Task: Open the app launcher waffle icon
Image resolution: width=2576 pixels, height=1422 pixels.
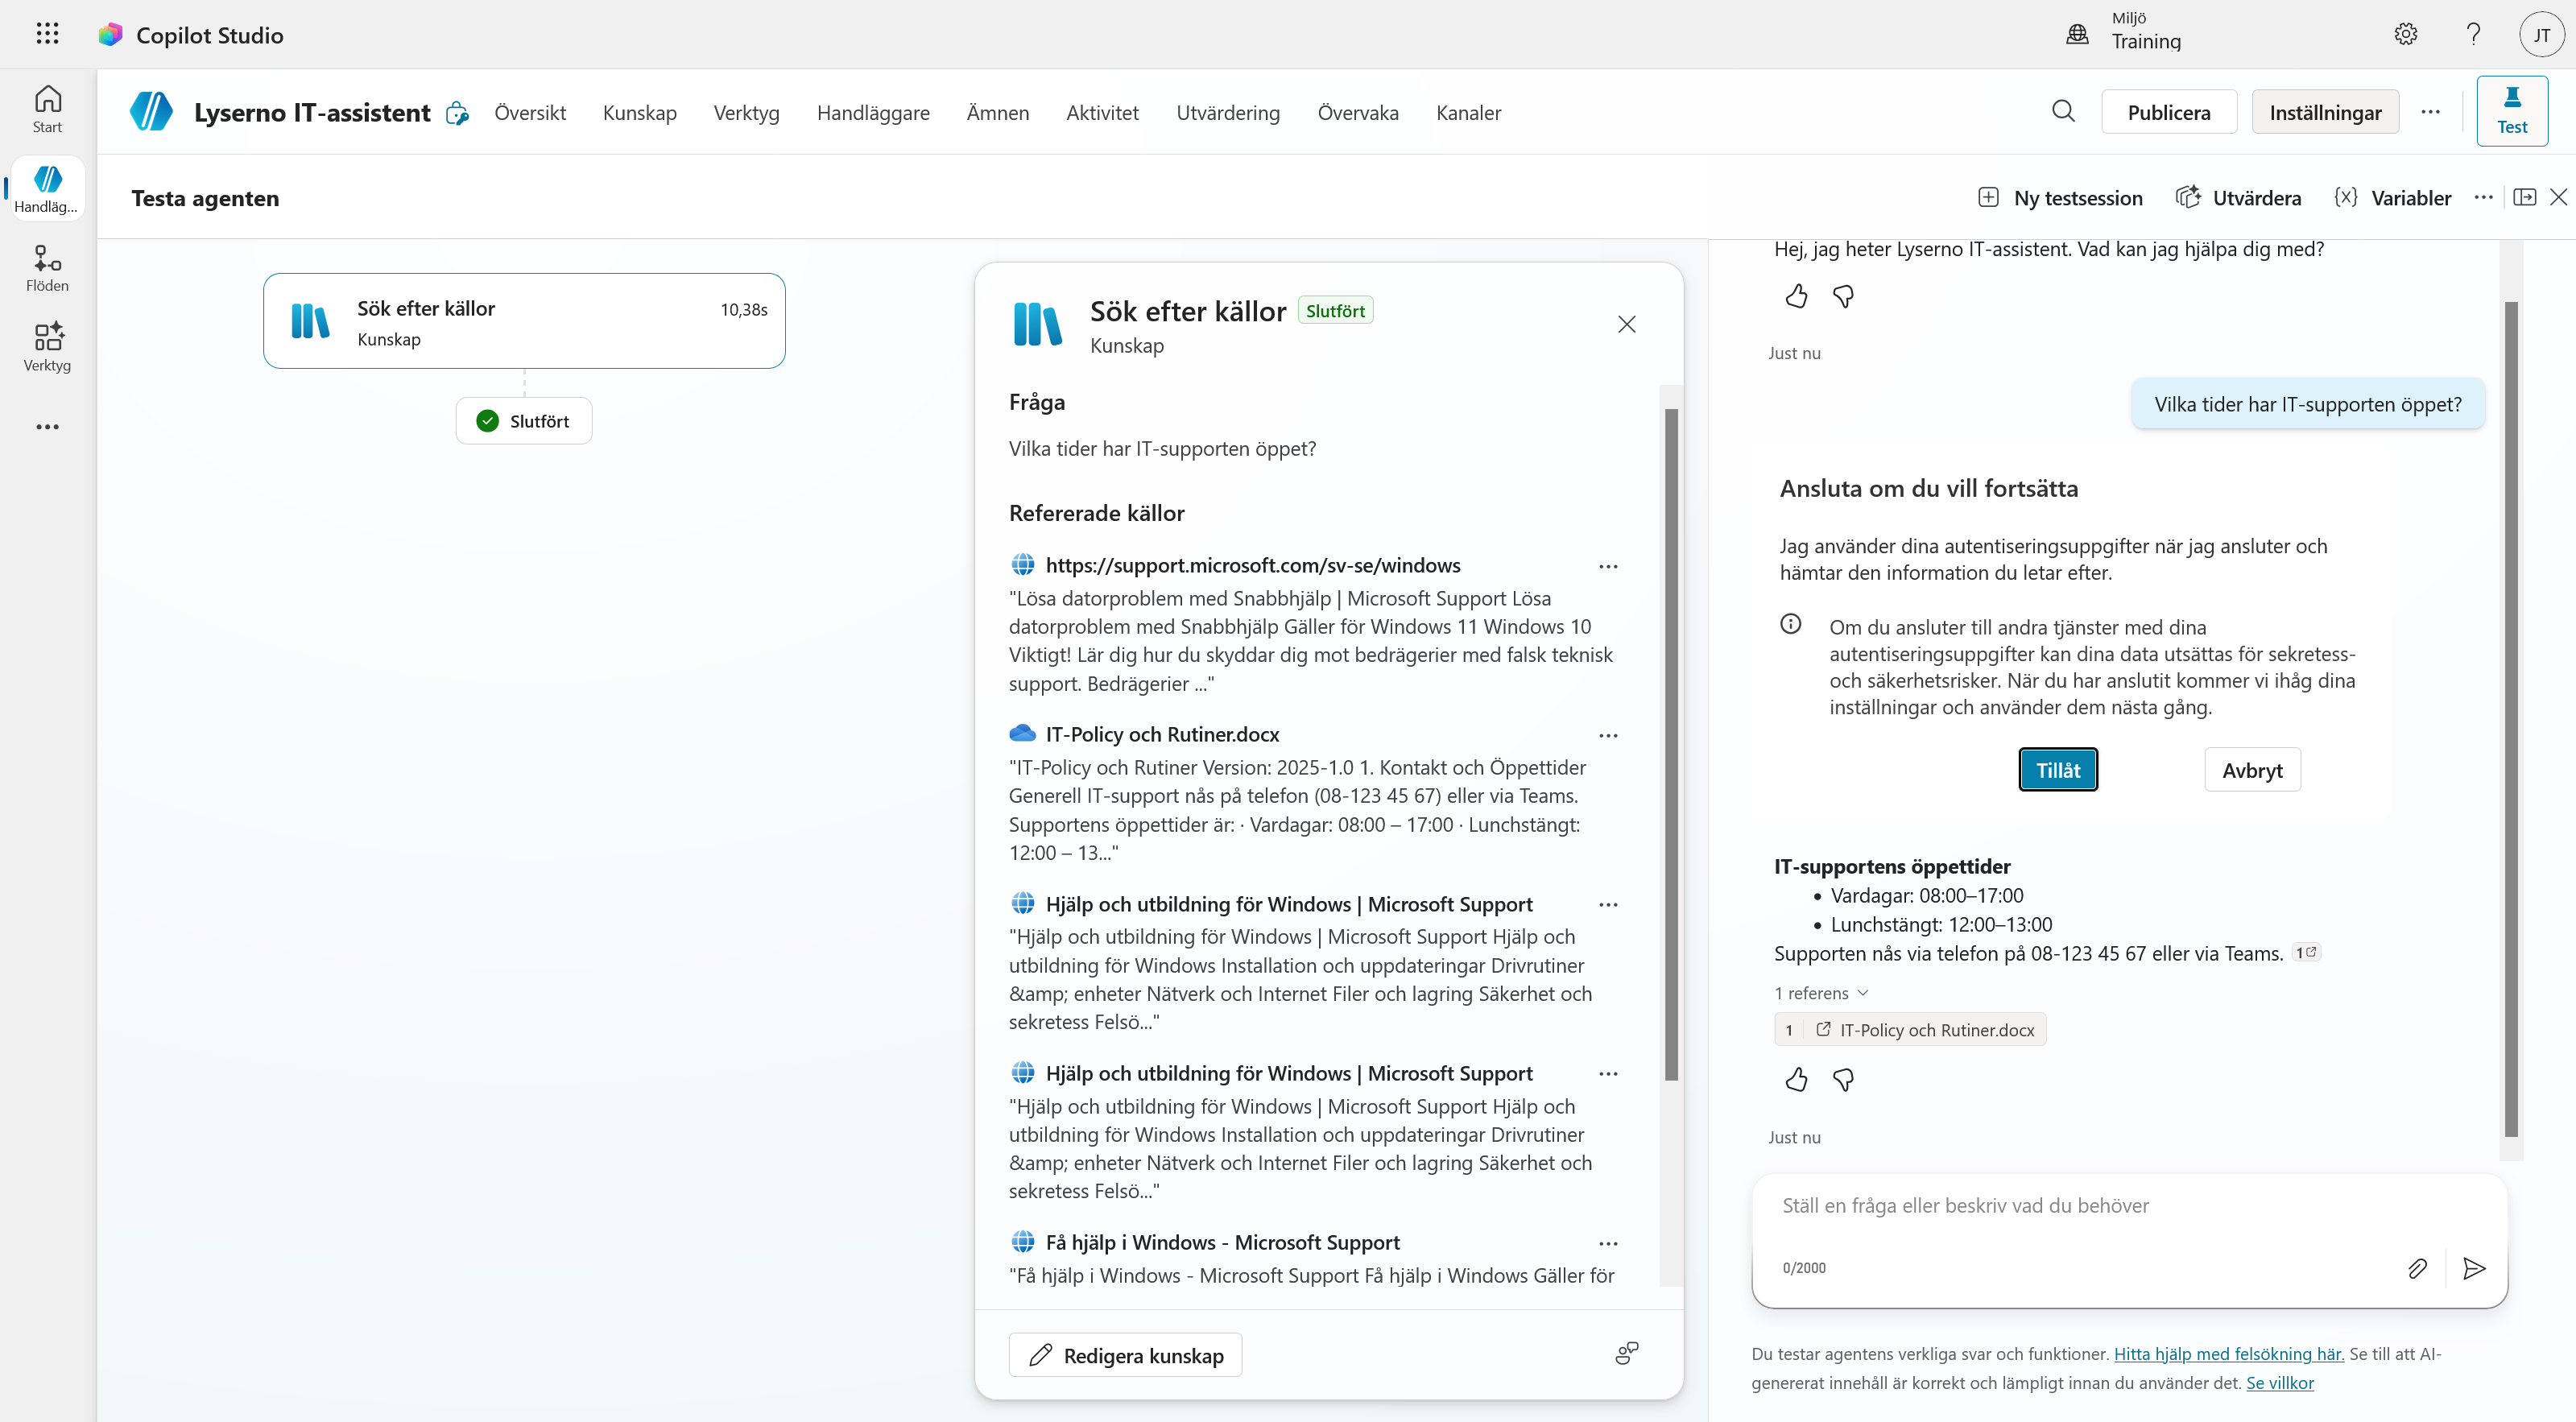Action: [47, 34]
